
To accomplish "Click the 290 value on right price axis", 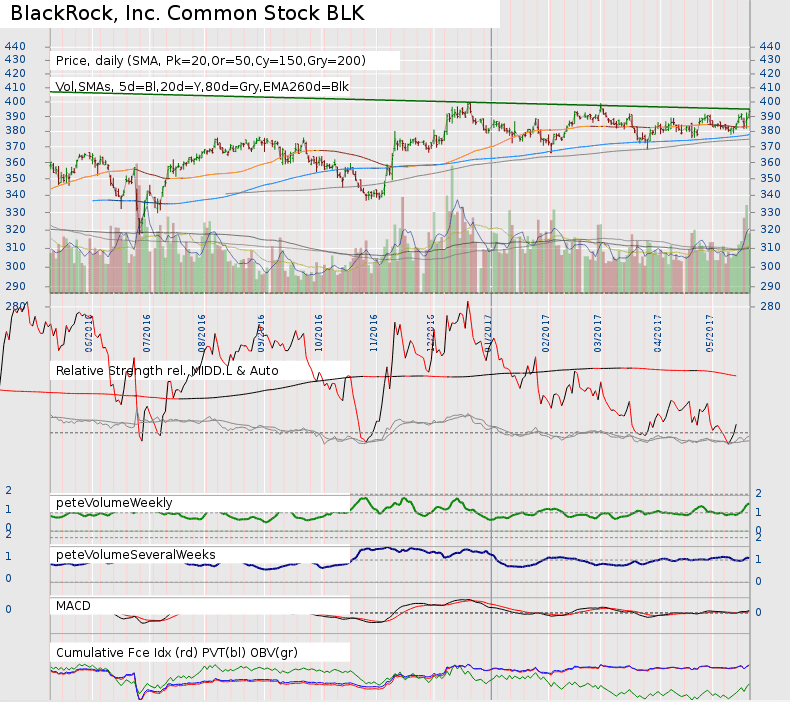I will [x=770, y=286].
